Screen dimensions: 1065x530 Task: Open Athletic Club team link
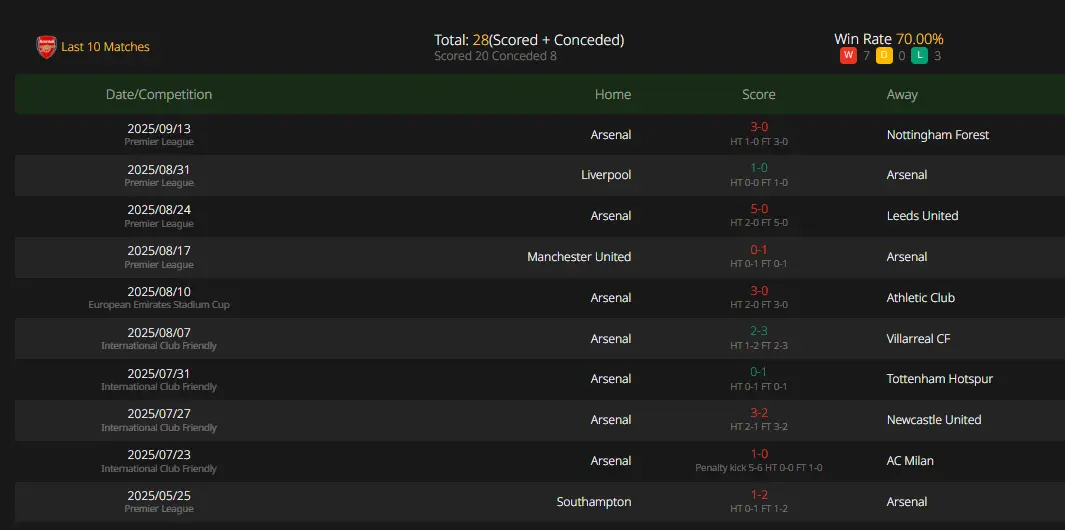coord(920,298)
